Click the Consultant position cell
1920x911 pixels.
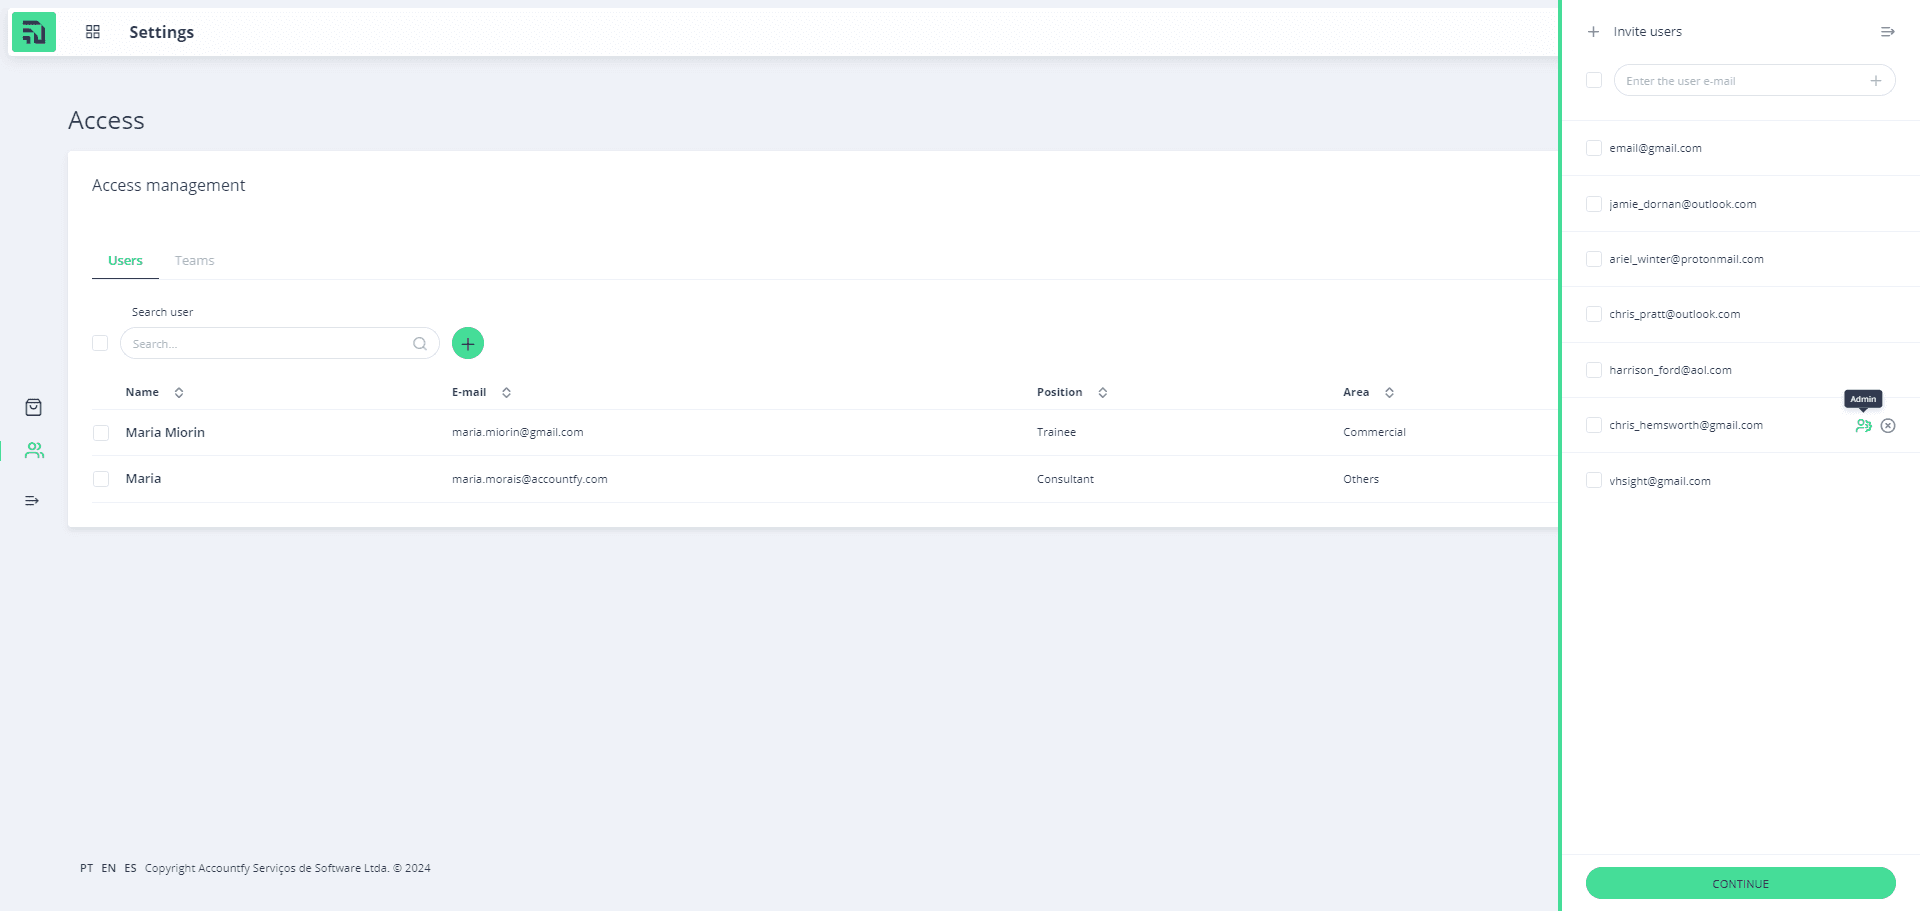click(1065, 479)
